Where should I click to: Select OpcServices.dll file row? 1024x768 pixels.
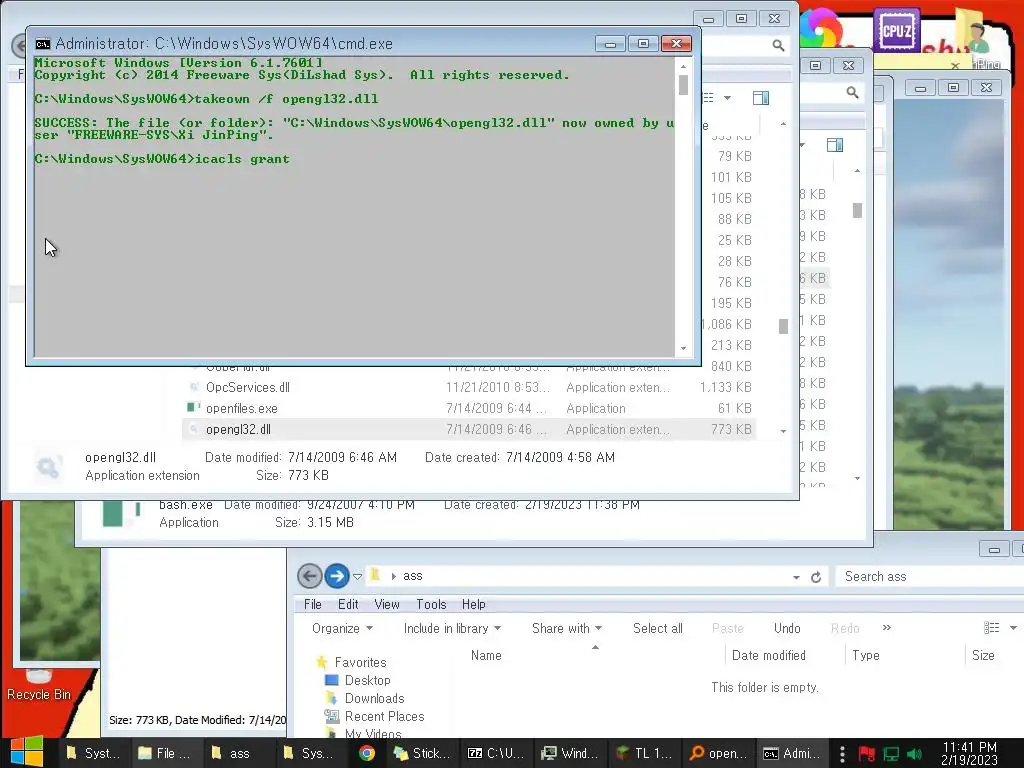click(468, 387)
